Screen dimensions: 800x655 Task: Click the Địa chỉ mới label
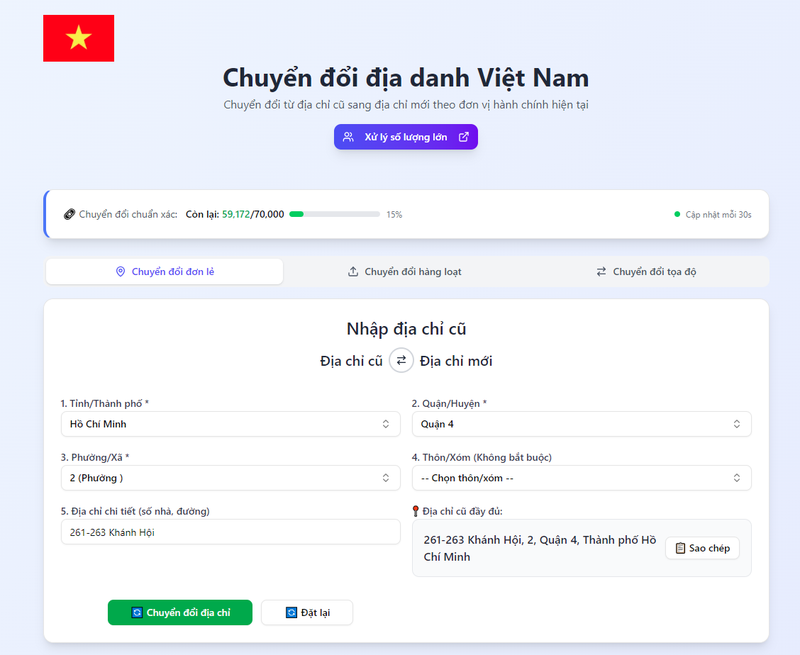[x=456, y=361]
